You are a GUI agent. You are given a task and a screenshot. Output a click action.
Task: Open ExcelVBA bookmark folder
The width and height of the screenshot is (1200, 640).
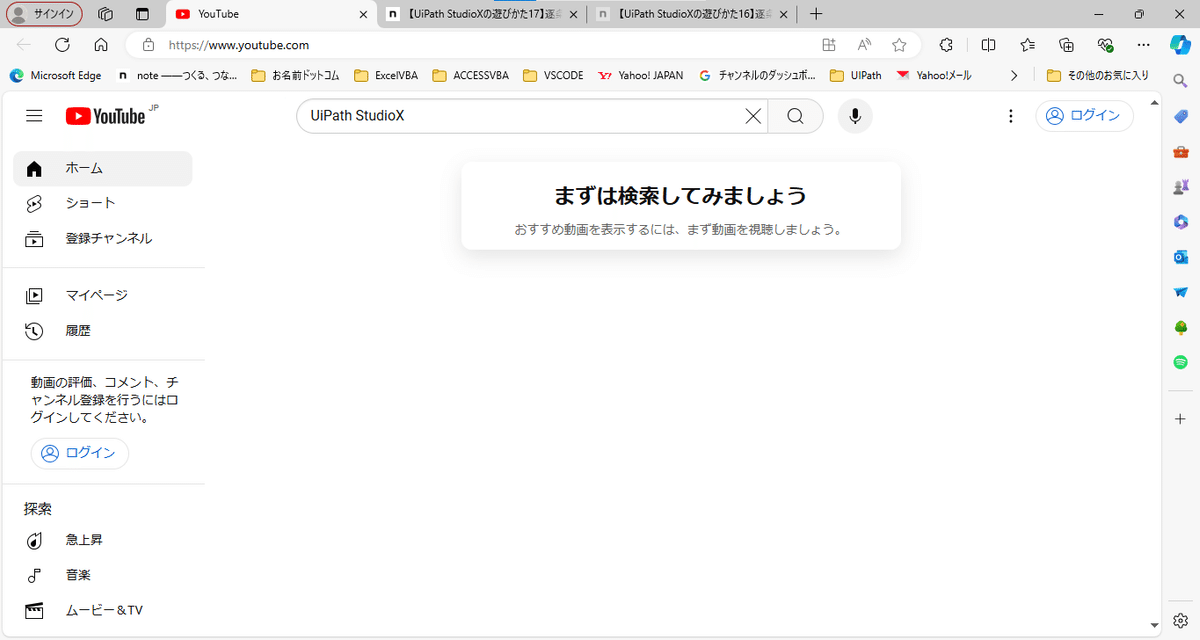[386, 75]
